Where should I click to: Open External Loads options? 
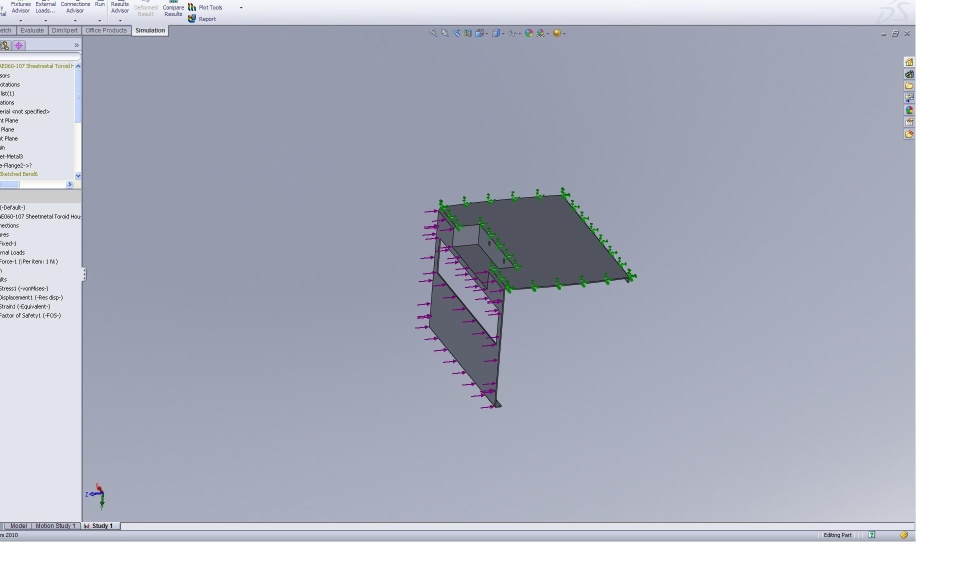(x=45, y=7)
